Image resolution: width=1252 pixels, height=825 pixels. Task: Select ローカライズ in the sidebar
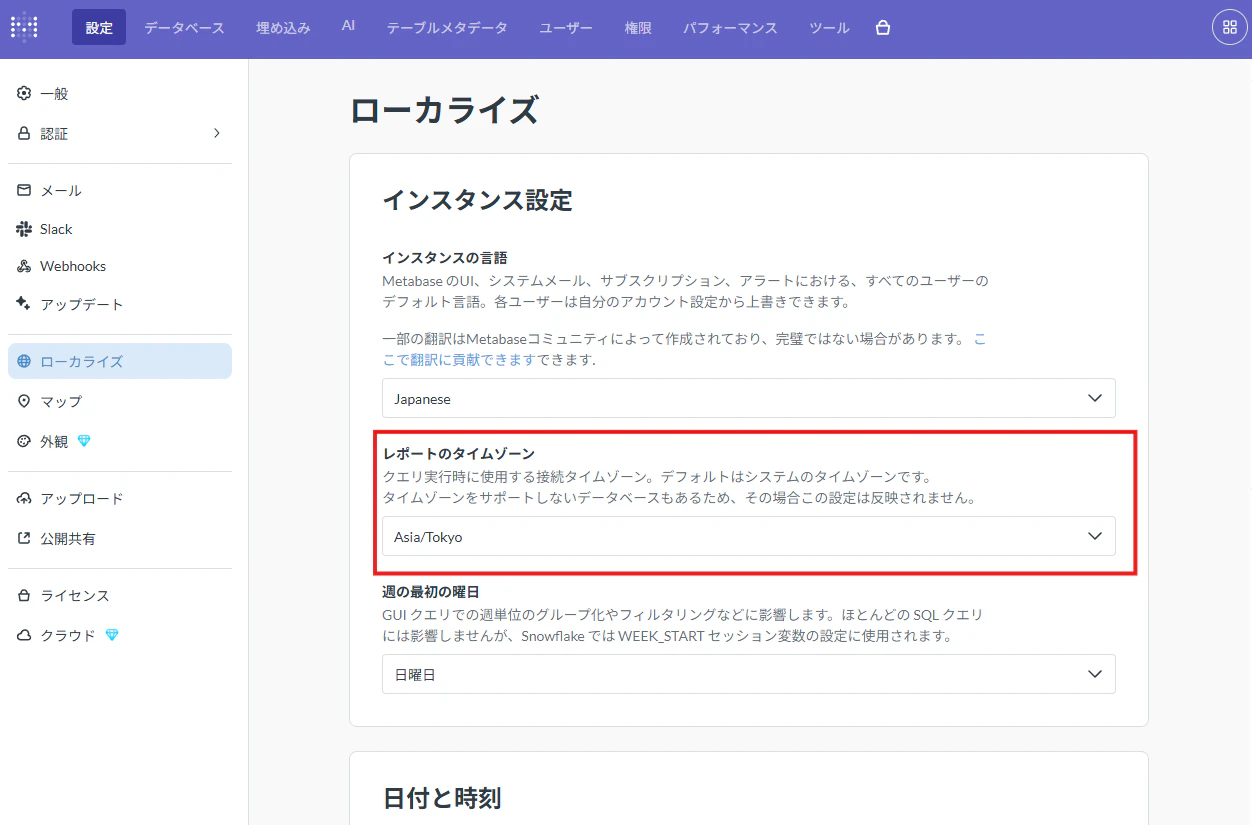[x=120, y=361]
